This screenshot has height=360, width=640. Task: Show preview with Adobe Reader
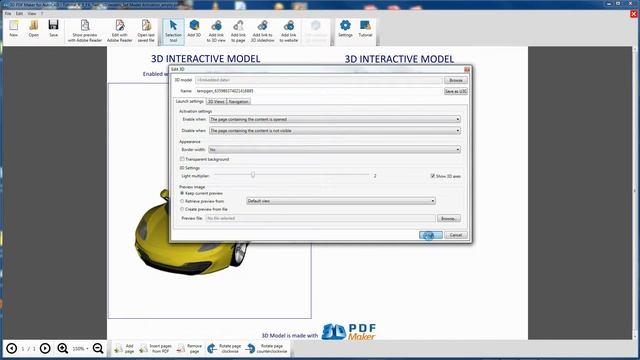84,31
